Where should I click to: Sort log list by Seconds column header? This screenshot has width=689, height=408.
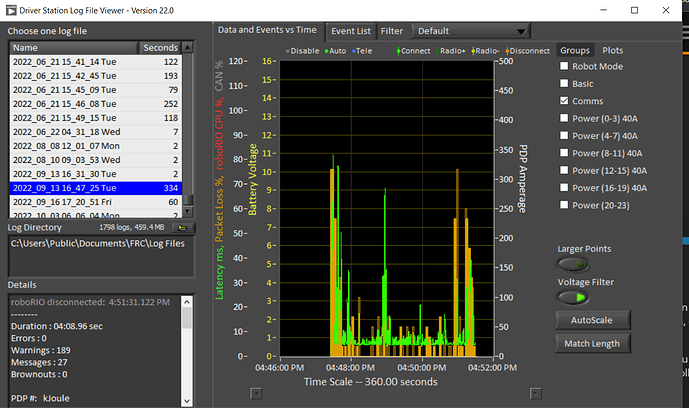pos(160,47)
